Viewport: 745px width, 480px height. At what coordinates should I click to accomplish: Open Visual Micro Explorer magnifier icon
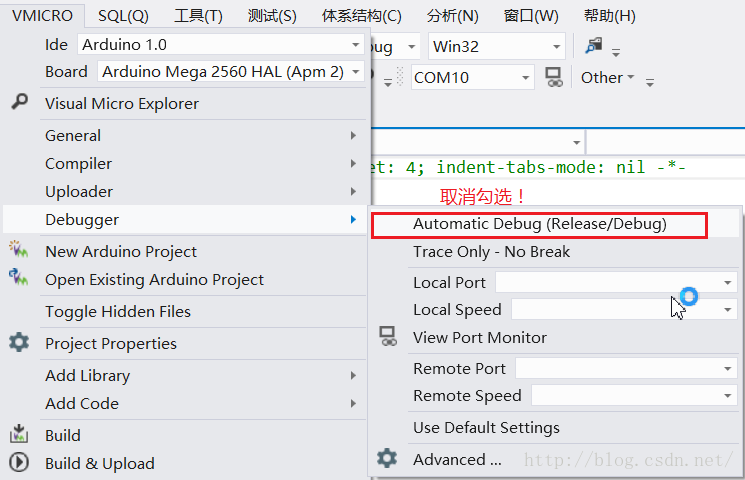pyautogui.click(x=19, y=102)
